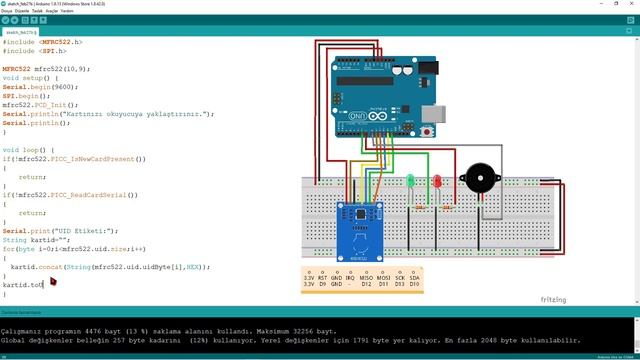Open the Araçlar menu

coord(52,11)
